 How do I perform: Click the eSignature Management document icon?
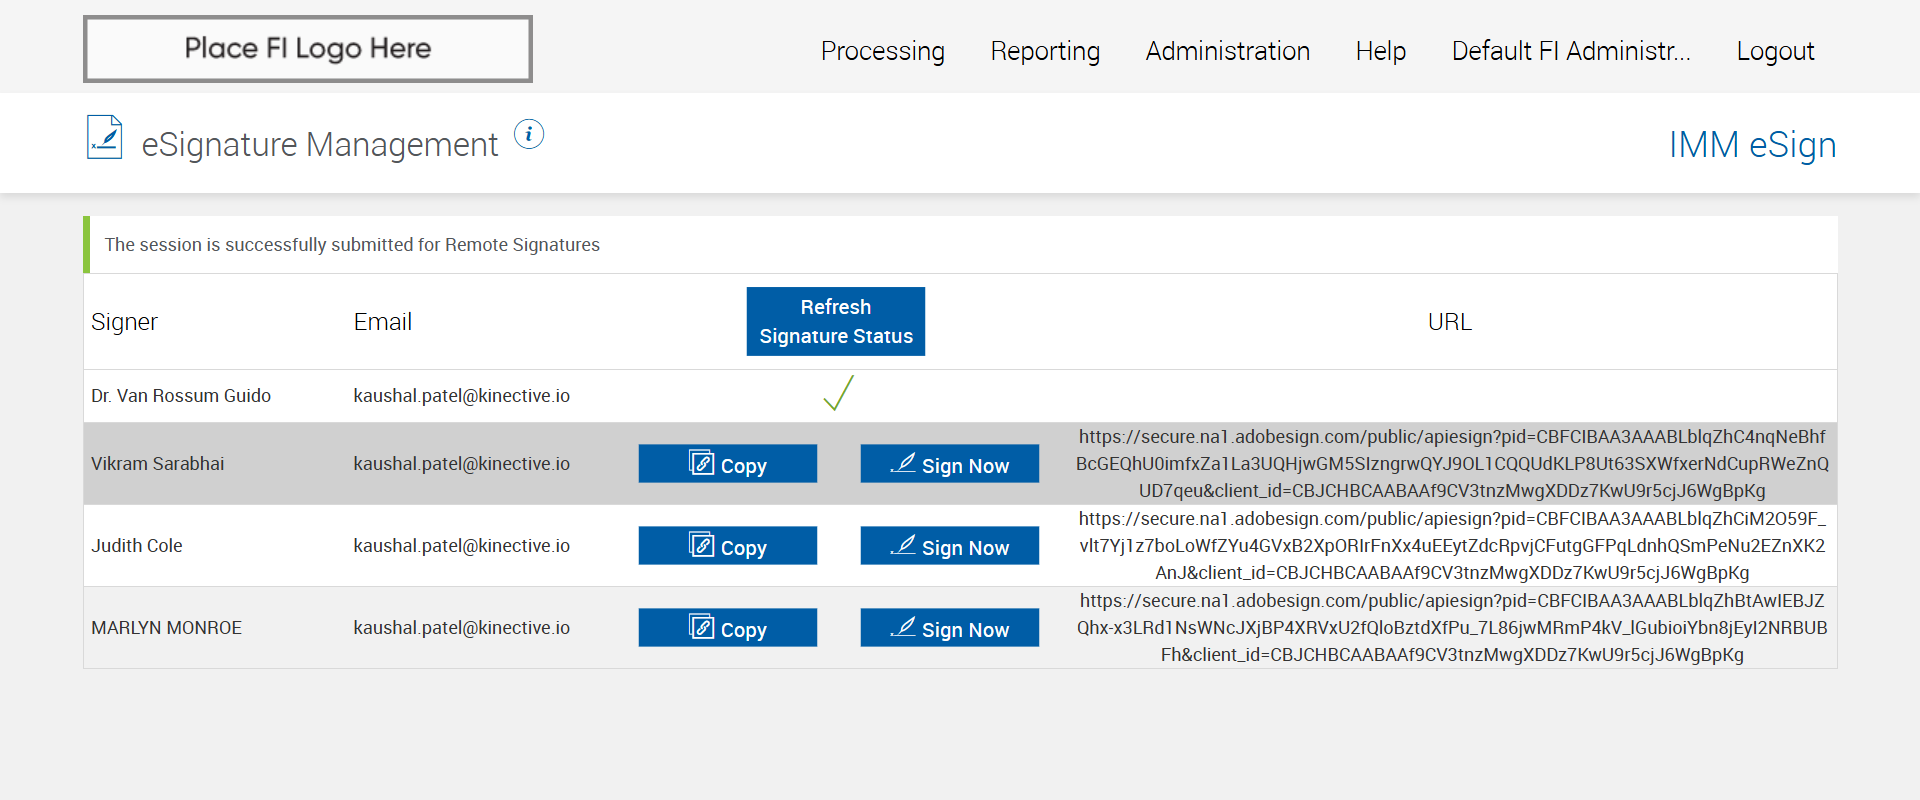(104, 138)
